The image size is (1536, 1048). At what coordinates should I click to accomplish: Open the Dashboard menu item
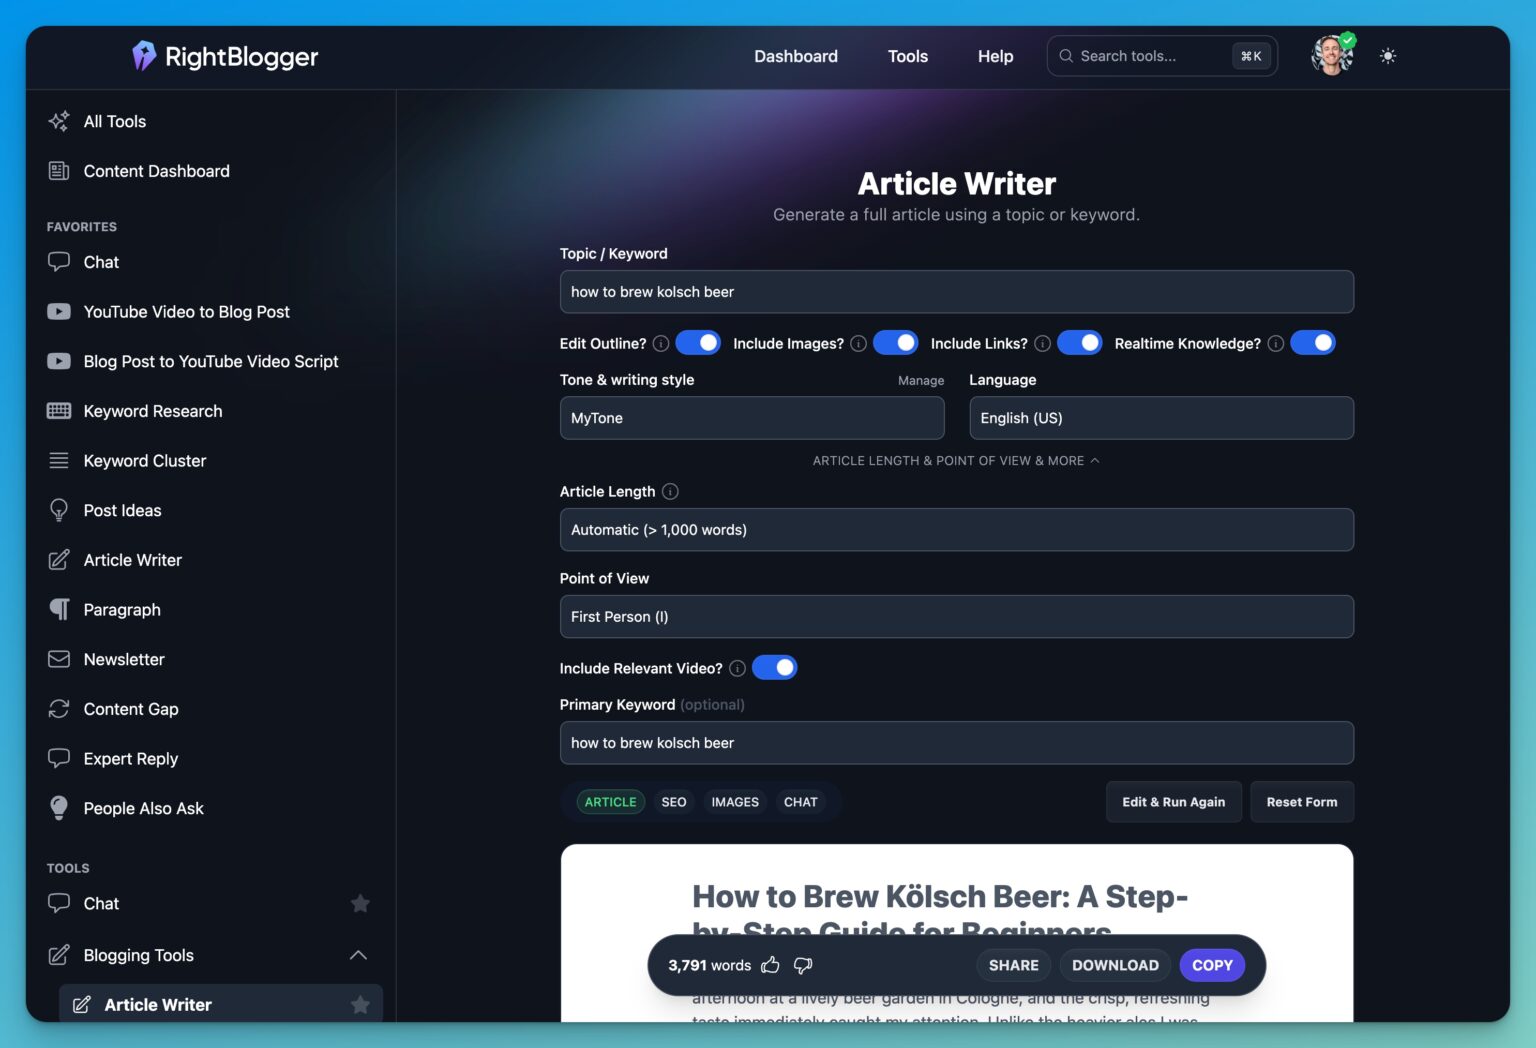[795, 56]
